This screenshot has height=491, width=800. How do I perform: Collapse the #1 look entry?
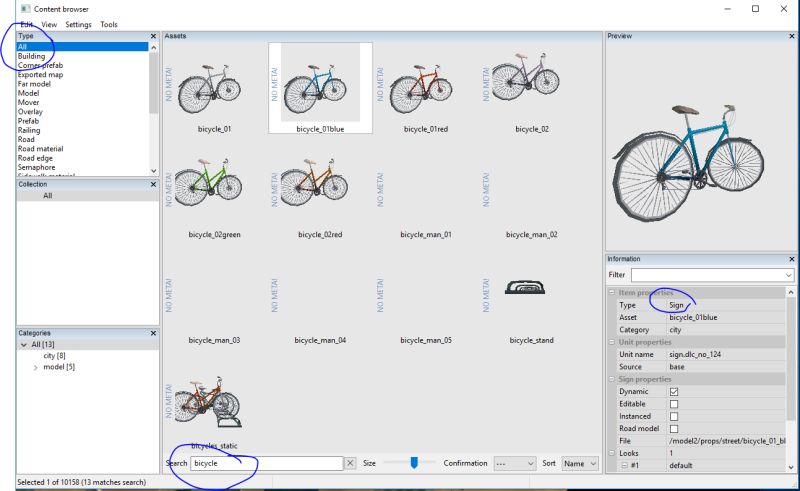[624, 465]
